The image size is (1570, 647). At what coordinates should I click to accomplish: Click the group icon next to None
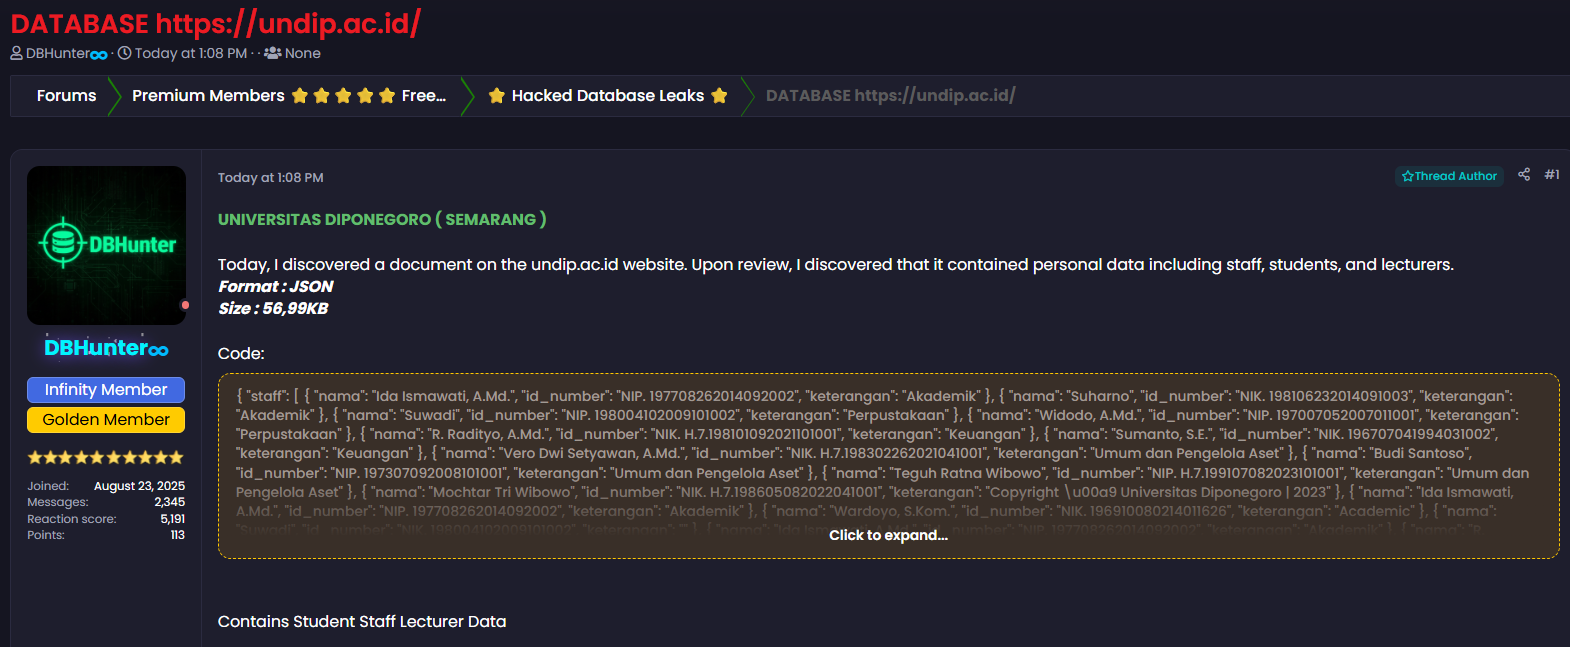click(x=272, y=53)
